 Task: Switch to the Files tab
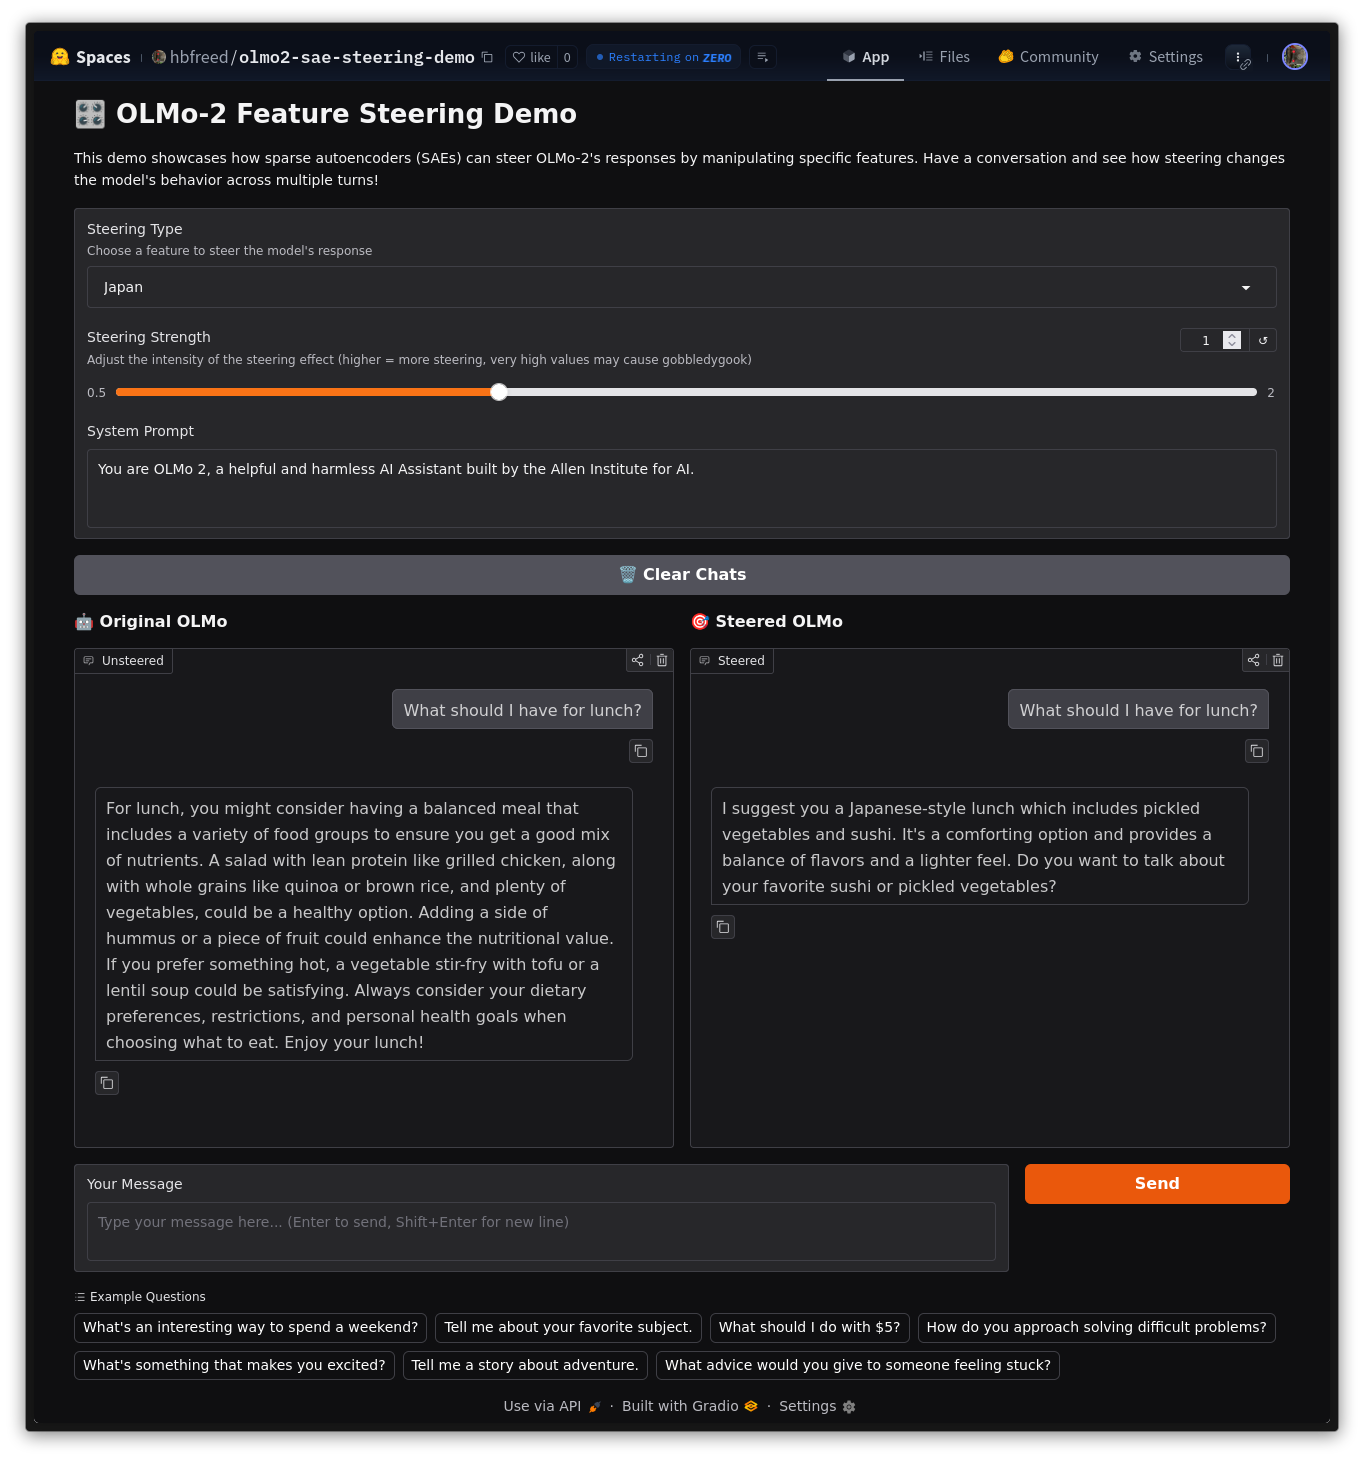[944, 57]
